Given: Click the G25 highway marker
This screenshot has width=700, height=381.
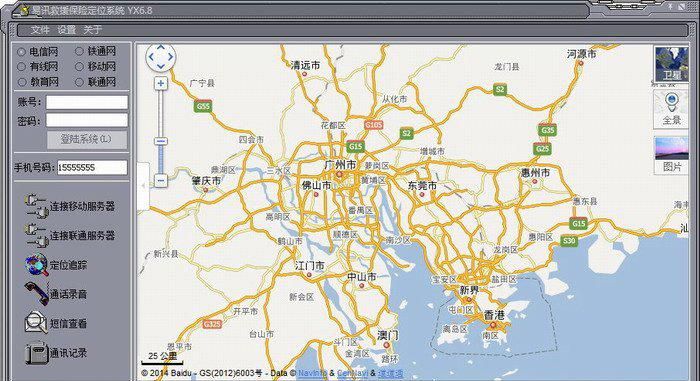Looking at the screenshot, I should click(x=542, y=149).
